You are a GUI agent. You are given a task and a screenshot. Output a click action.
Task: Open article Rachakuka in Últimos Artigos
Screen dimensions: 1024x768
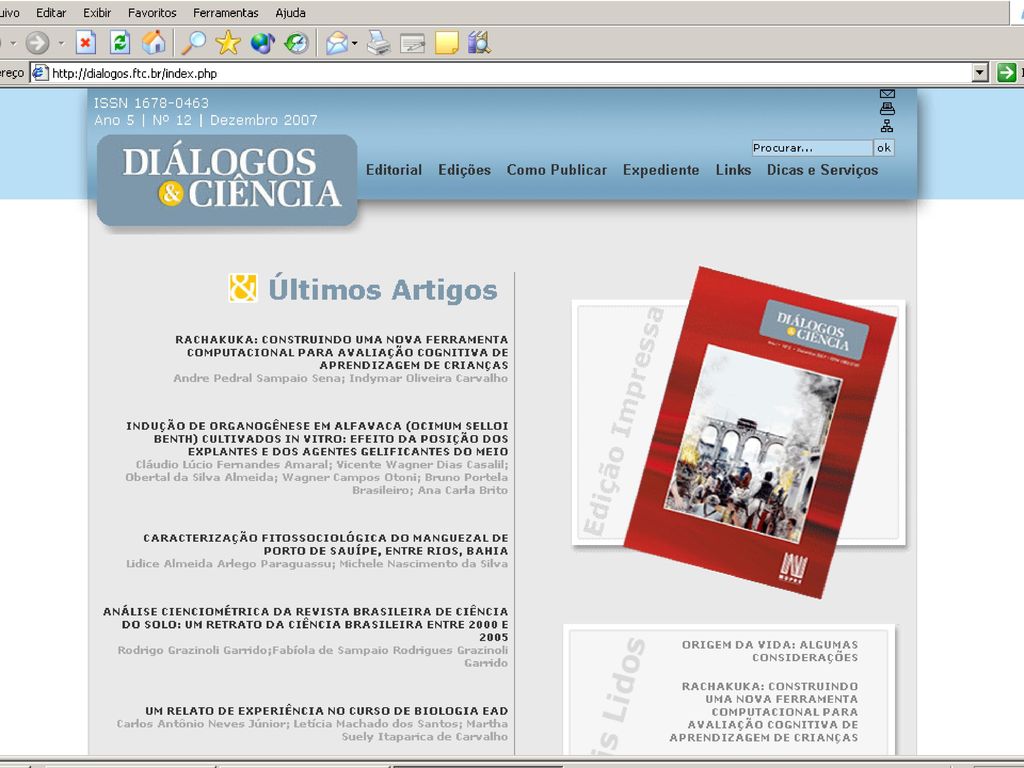pyautogui.click(x=341, y=353)
